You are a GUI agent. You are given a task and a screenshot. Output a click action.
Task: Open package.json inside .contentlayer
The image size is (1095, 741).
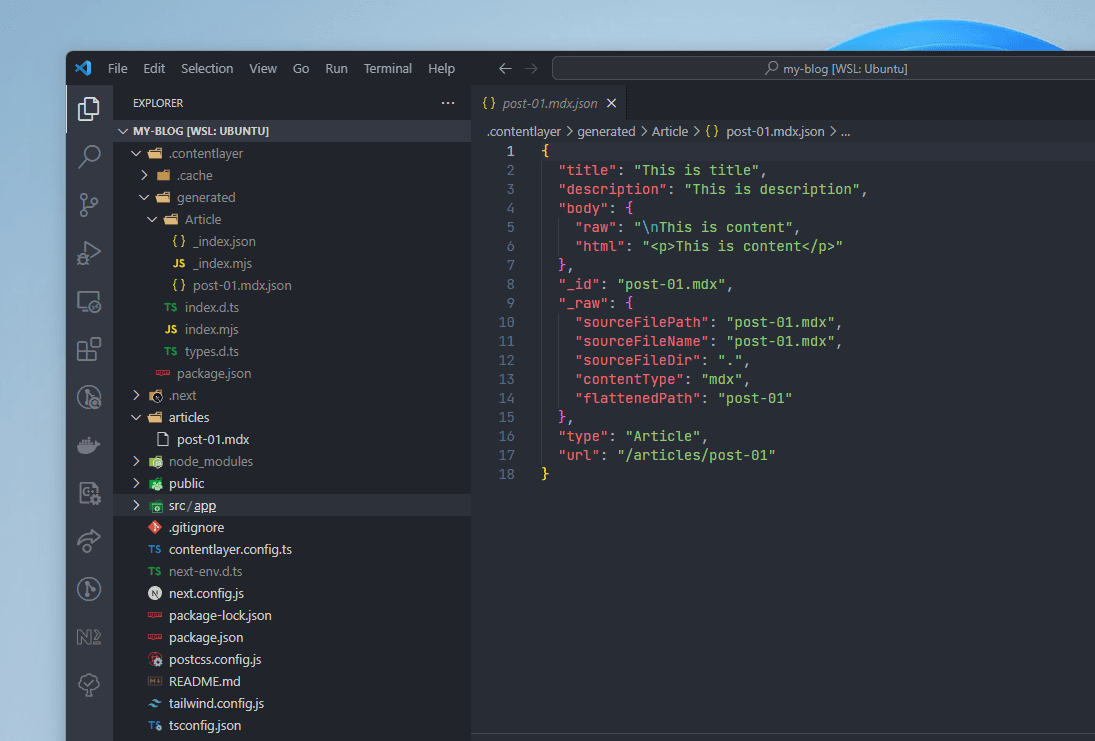point(292,373)
